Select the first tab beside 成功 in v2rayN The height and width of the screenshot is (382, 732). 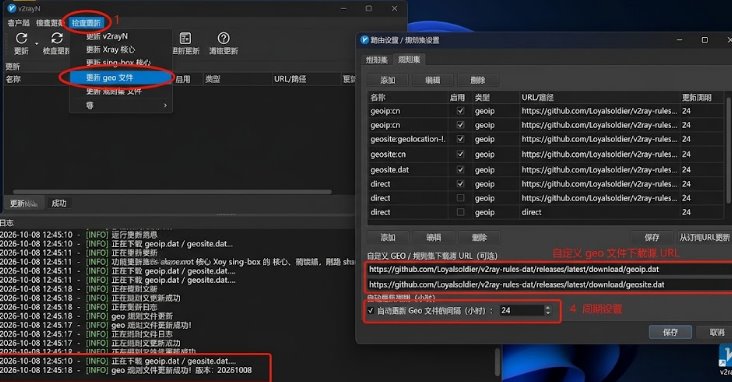click(x=24, y=203)
